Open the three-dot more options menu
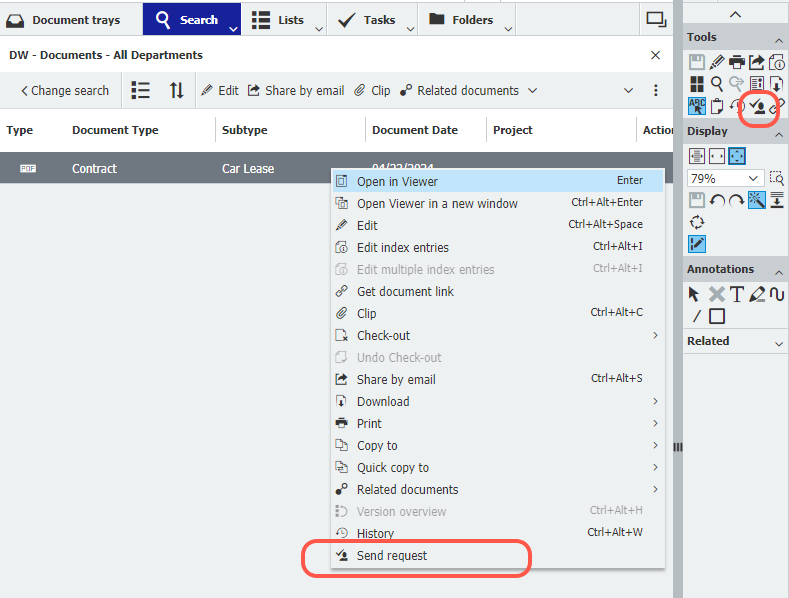Screen dimensions: 789x598 (x=655, y=91)
